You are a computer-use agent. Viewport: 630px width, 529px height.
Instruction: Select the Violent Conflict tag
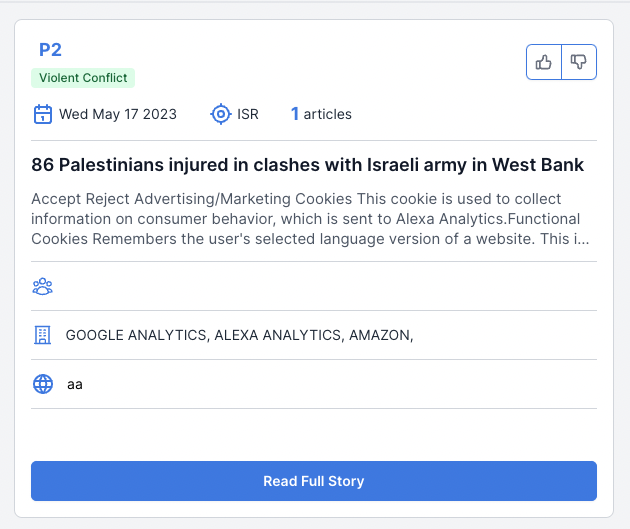point(83,78)
